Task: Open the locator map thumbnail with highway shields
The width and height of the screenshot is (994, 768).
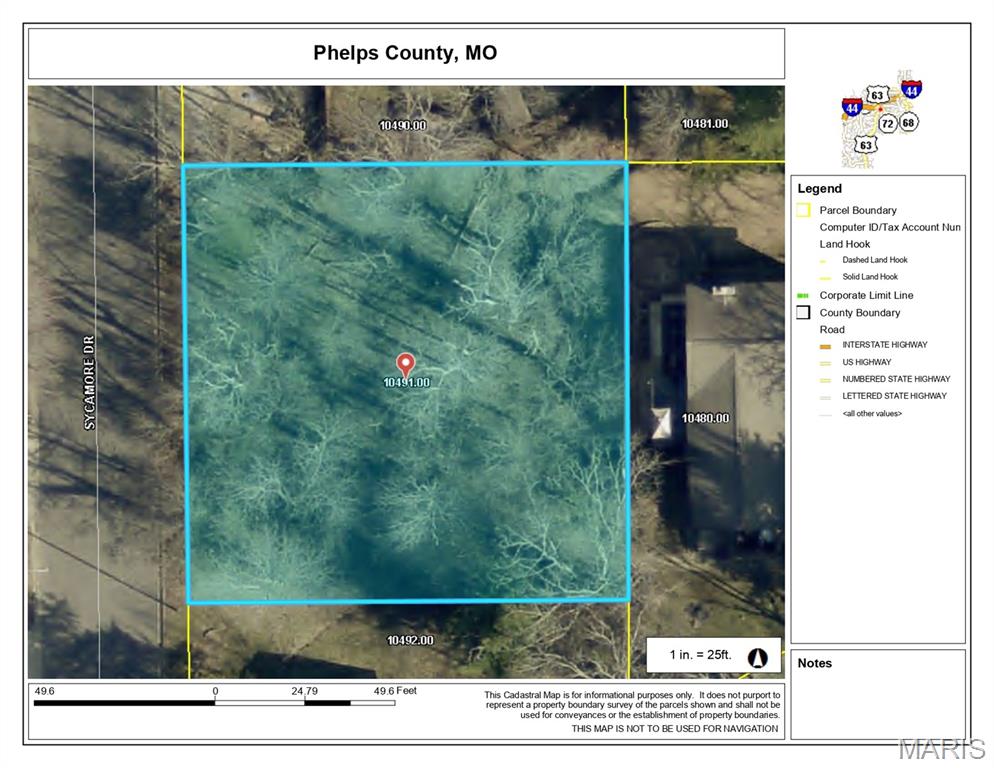Action: pyautogui.click(x=881, y=119)
